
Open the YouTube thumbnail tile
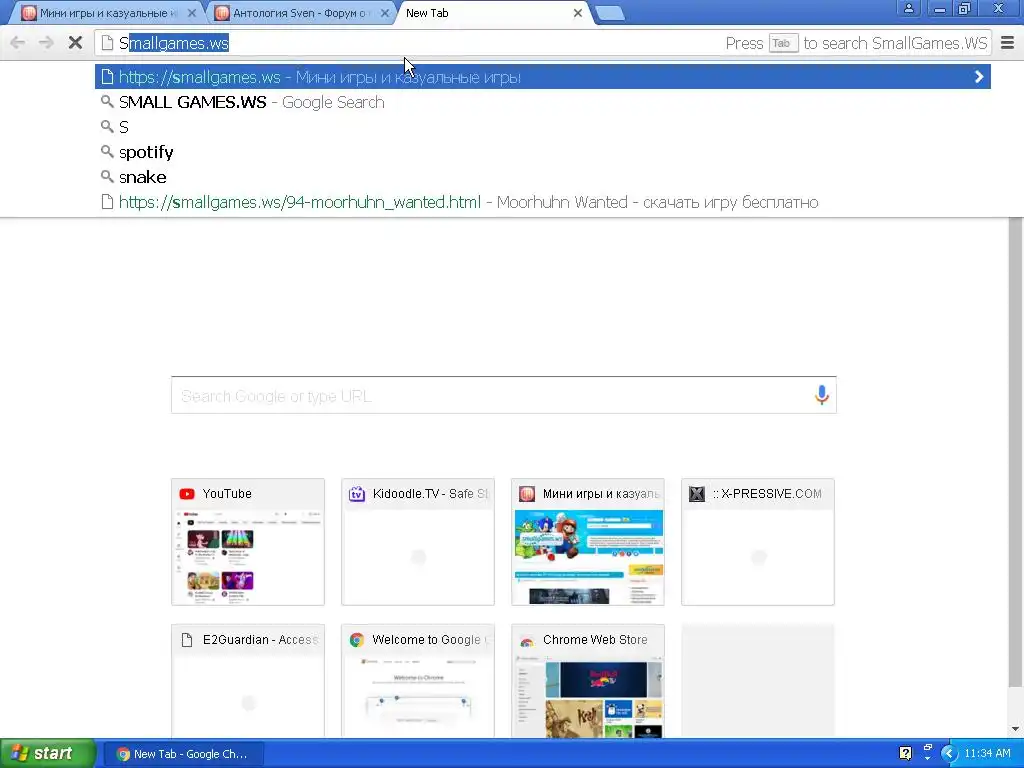tap(248, 542)
